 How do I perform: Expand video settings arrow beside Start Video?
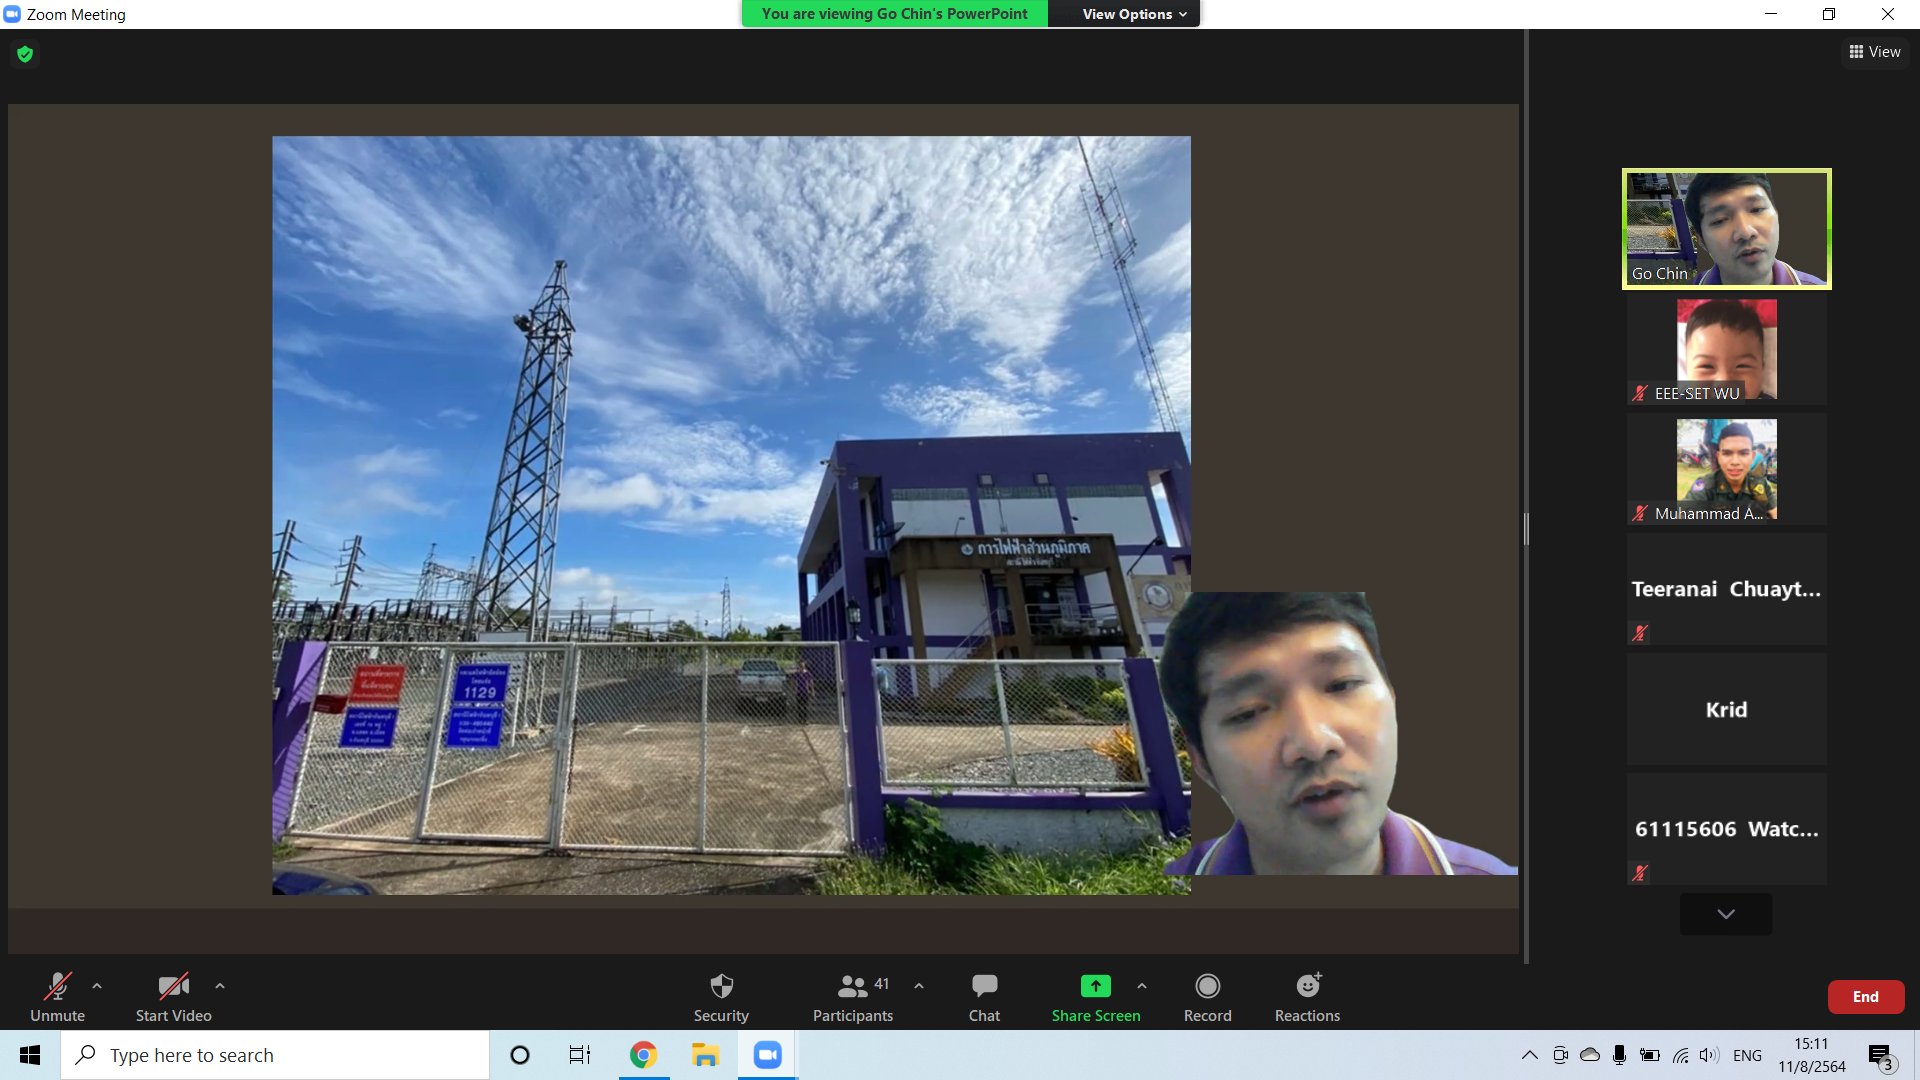click(220, 986)
